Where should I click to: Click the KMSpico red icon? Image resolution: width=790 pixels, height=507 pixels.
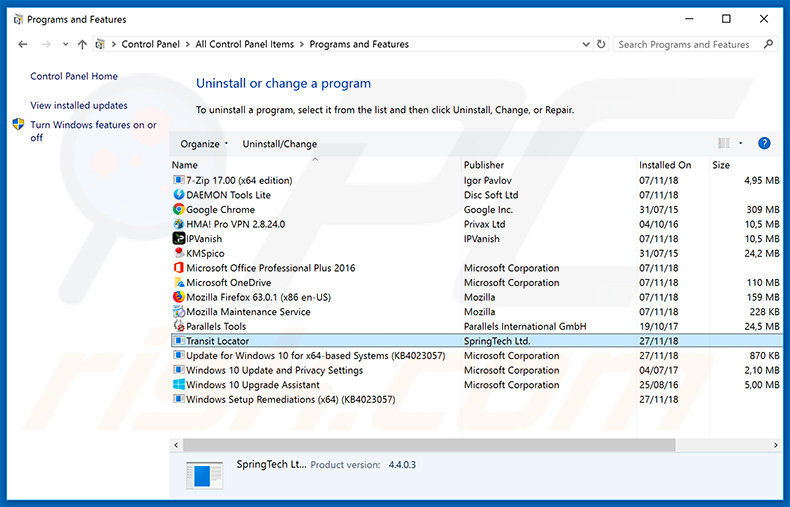[178, 253]
